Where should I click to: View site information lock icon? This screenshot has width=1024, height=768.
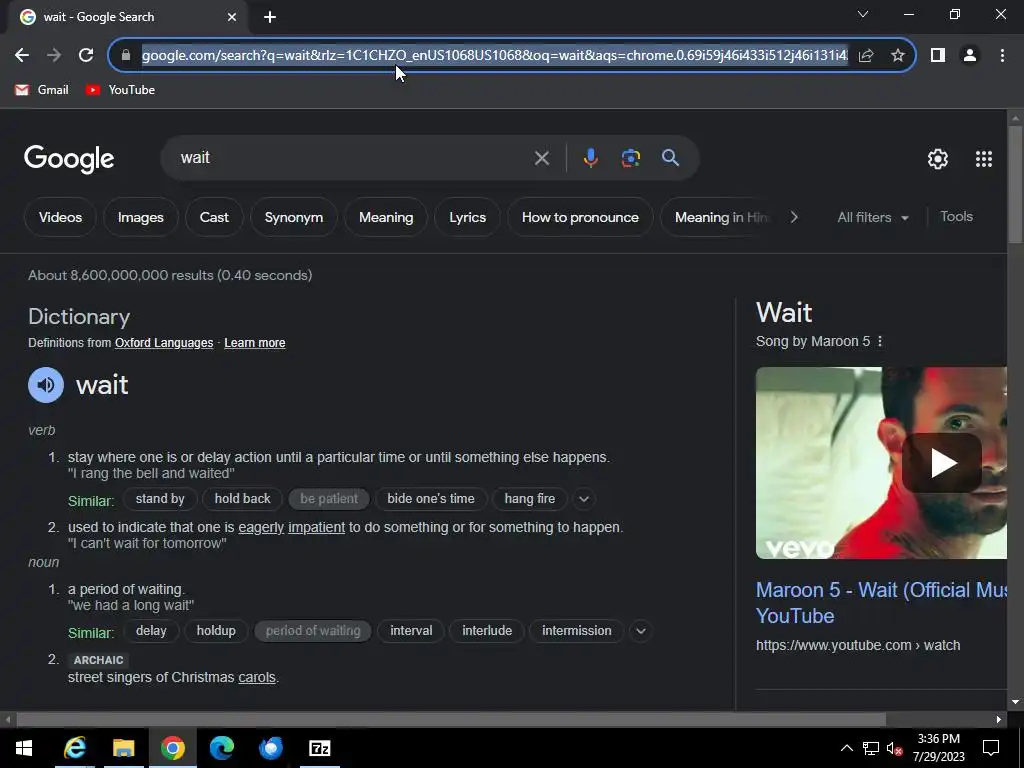(126, 56)
